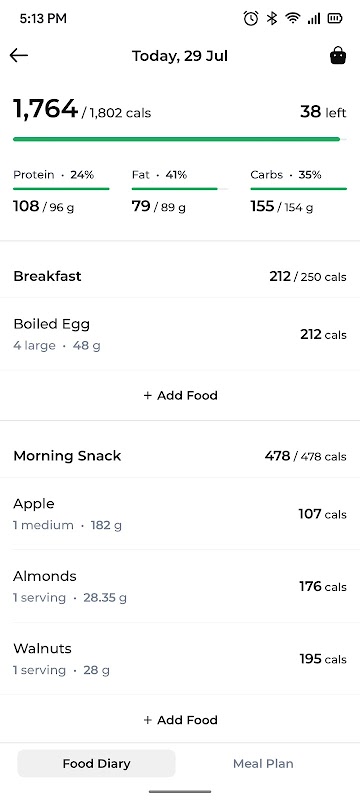
Task: Tap the total calories progress bar
Action: pyautogui.click(x=180, y=139)
